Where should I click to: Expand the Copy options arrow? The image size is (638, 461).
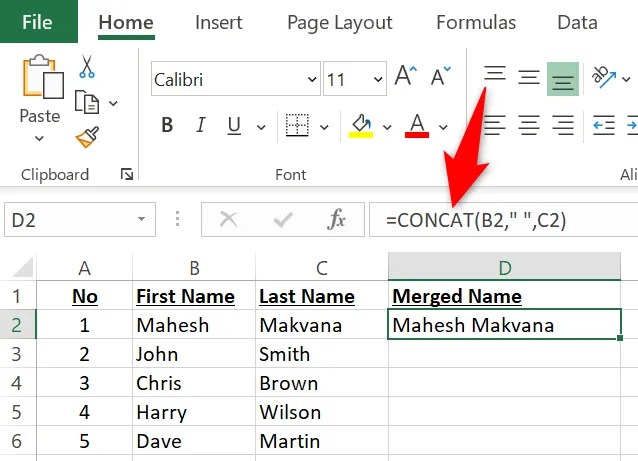pyautogui.click(x=114, y=103)
